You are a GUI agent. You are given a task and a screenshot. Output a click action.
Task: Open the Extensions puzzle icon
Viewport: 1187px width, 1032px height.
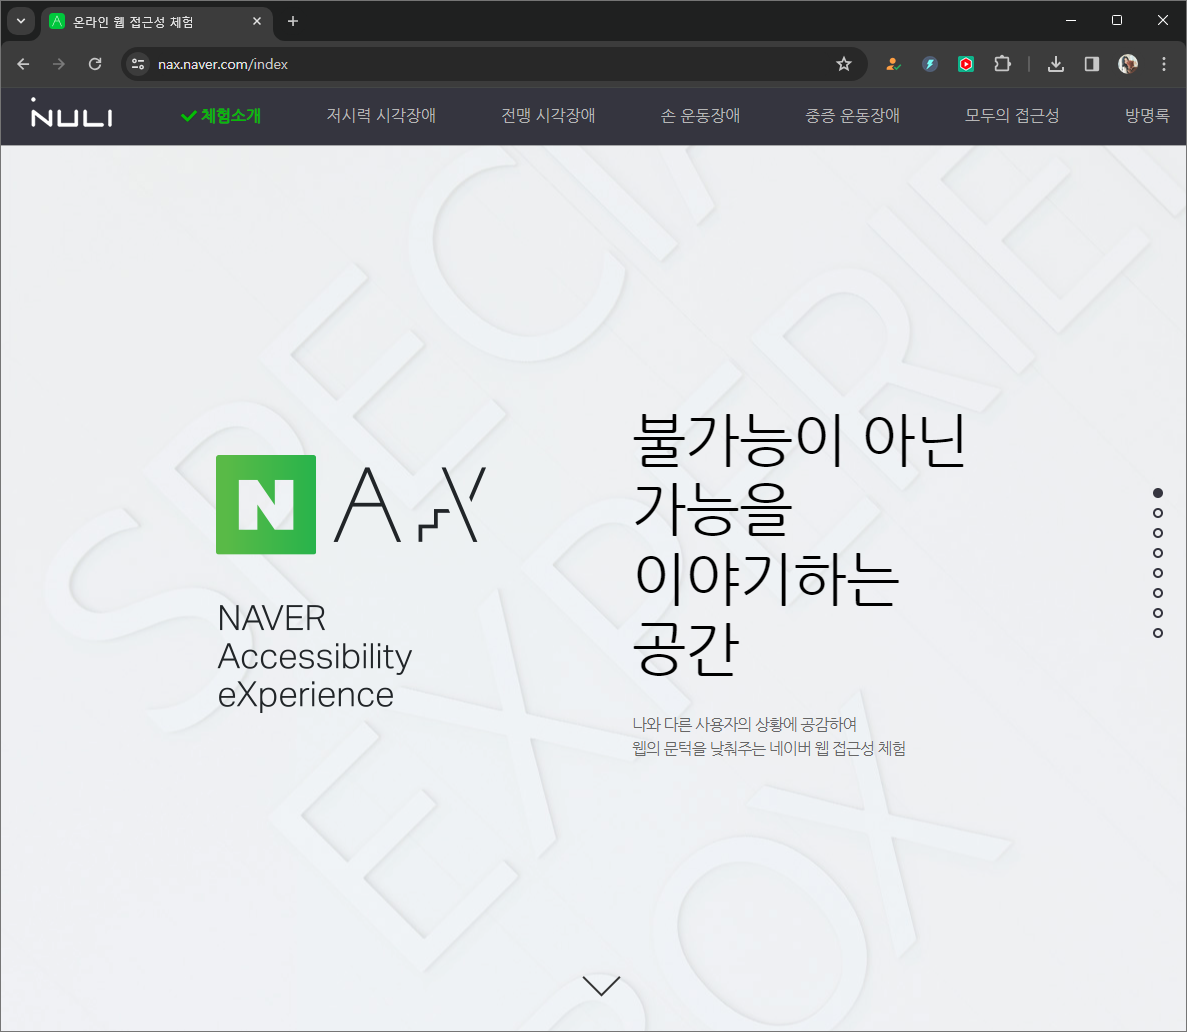click(x=1002, y=64)
